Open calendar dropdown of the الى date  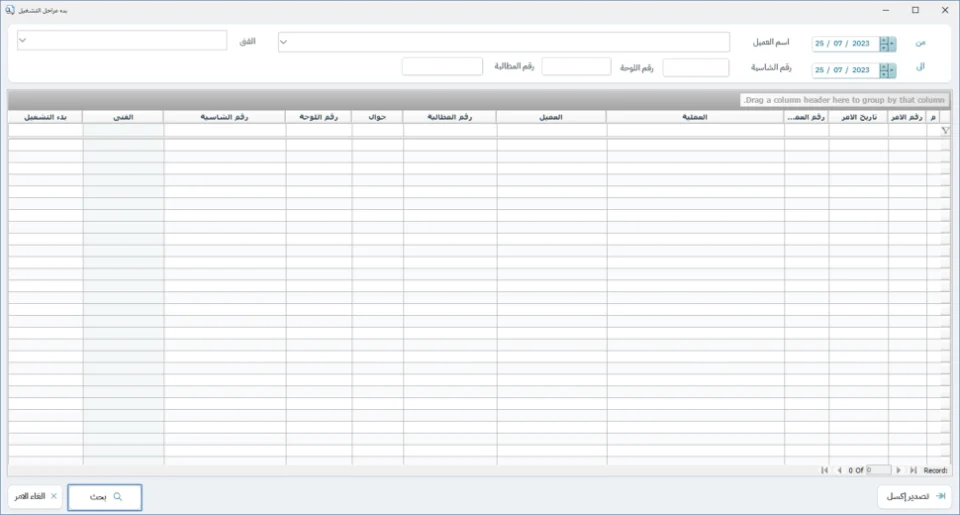pos(892,70)
